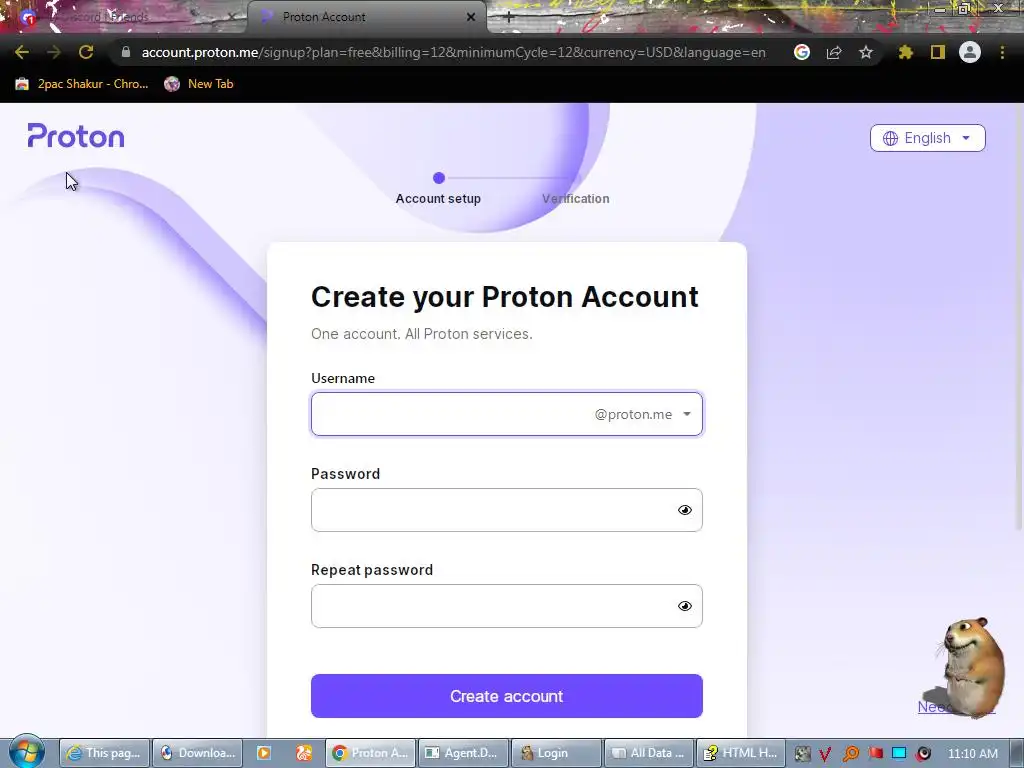Open the Internet Explorer 'This pag...' taskbar item
1024x768 pixels.
coord(104,753)
